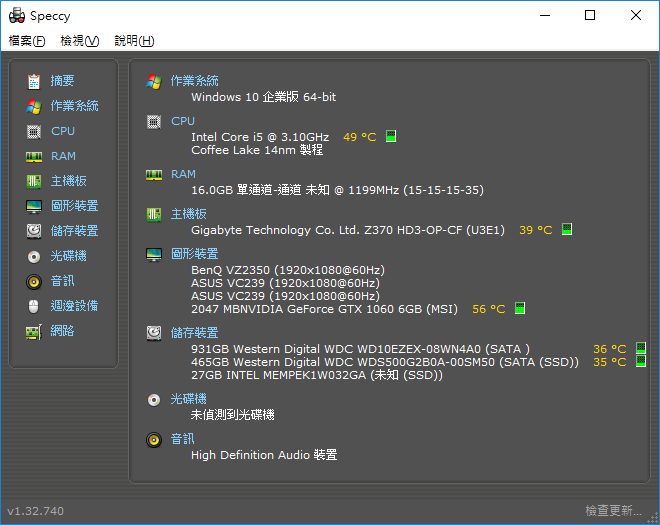The image size is (660, 525).
Task: Click the motherboard temperature value 39 °C
Action: [x=535, y=230]
